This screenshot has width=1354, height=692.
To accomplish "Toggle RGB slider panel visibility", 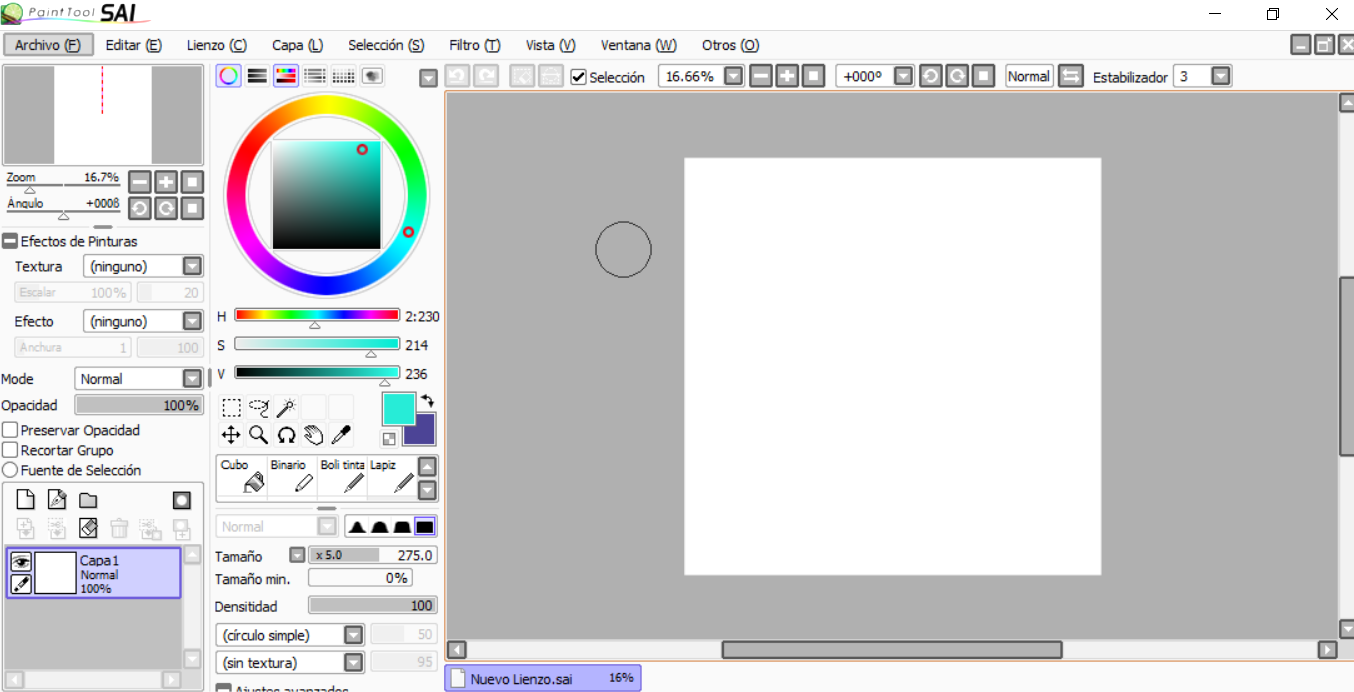I will point(257,76).
